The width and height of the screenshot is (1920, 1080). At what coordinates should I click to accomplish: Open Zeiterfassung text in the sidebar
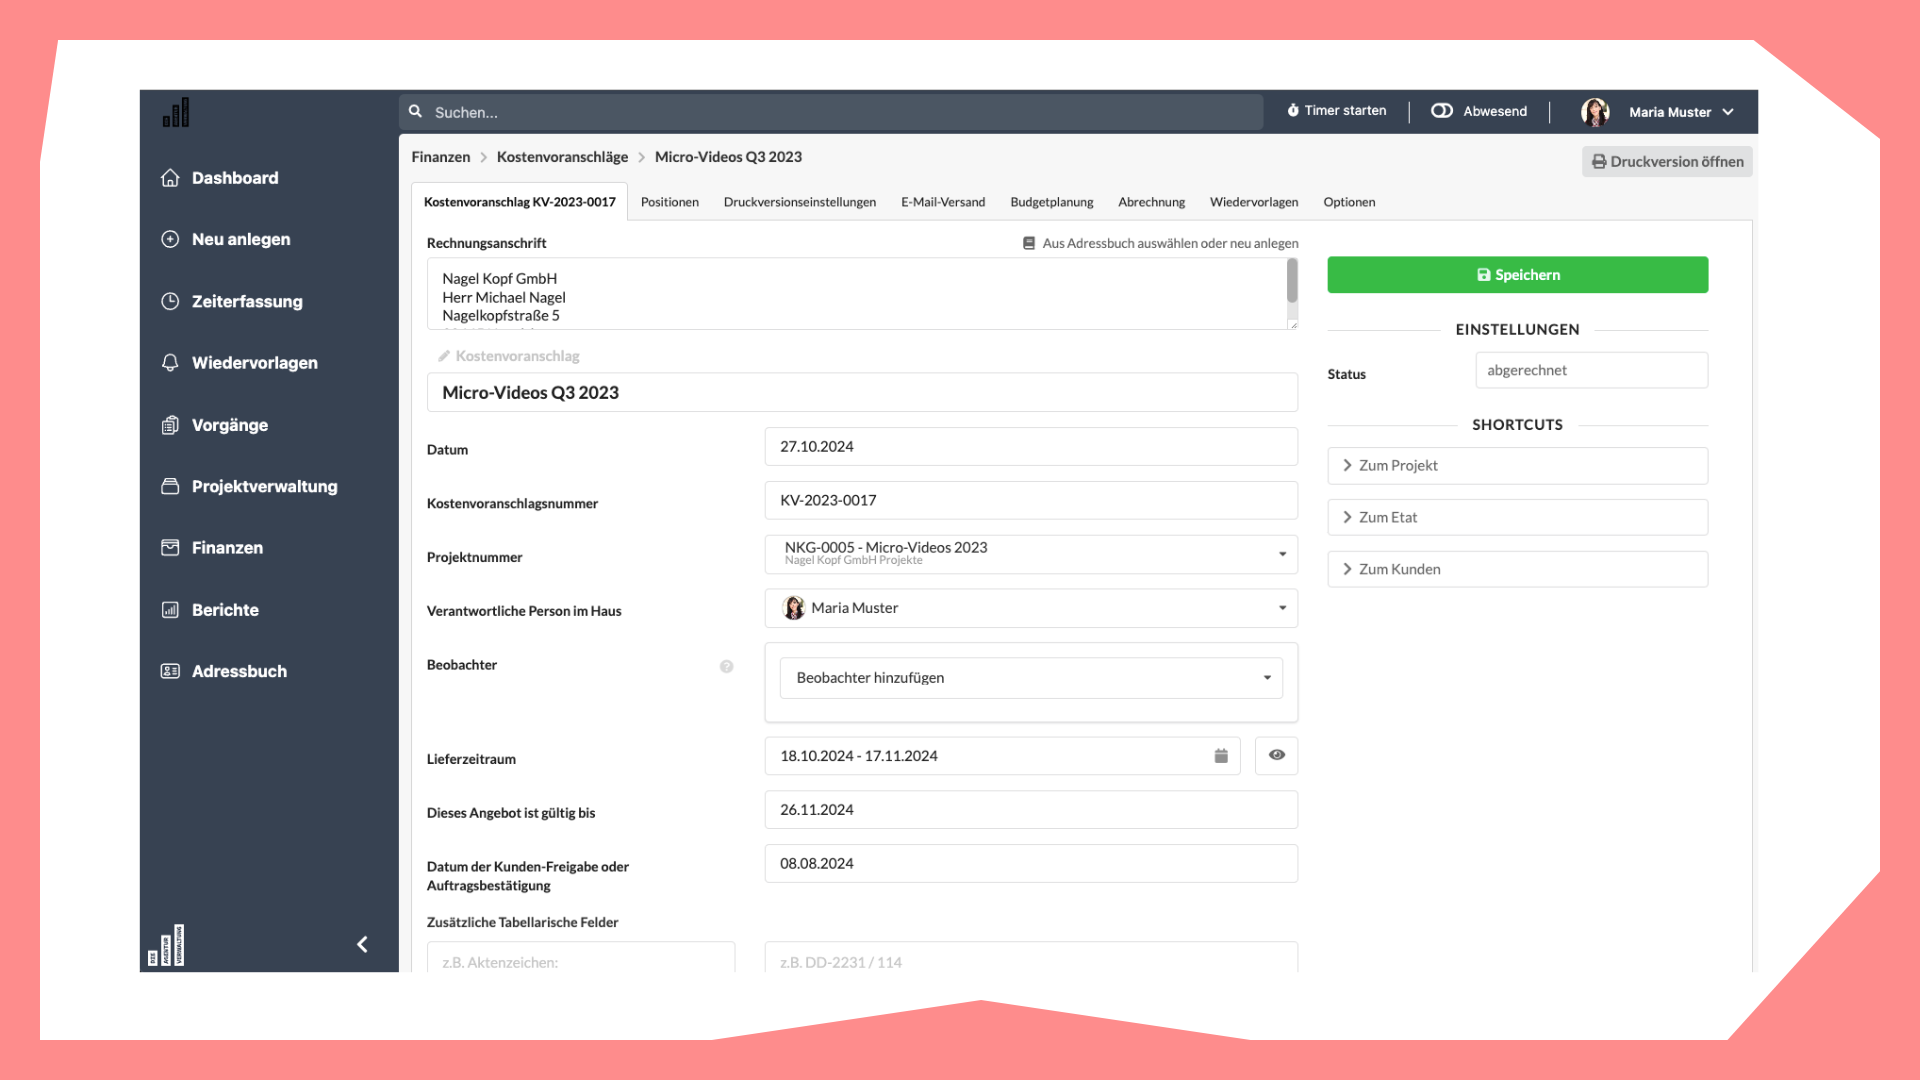pyautogui.click(x=247, y=301)
